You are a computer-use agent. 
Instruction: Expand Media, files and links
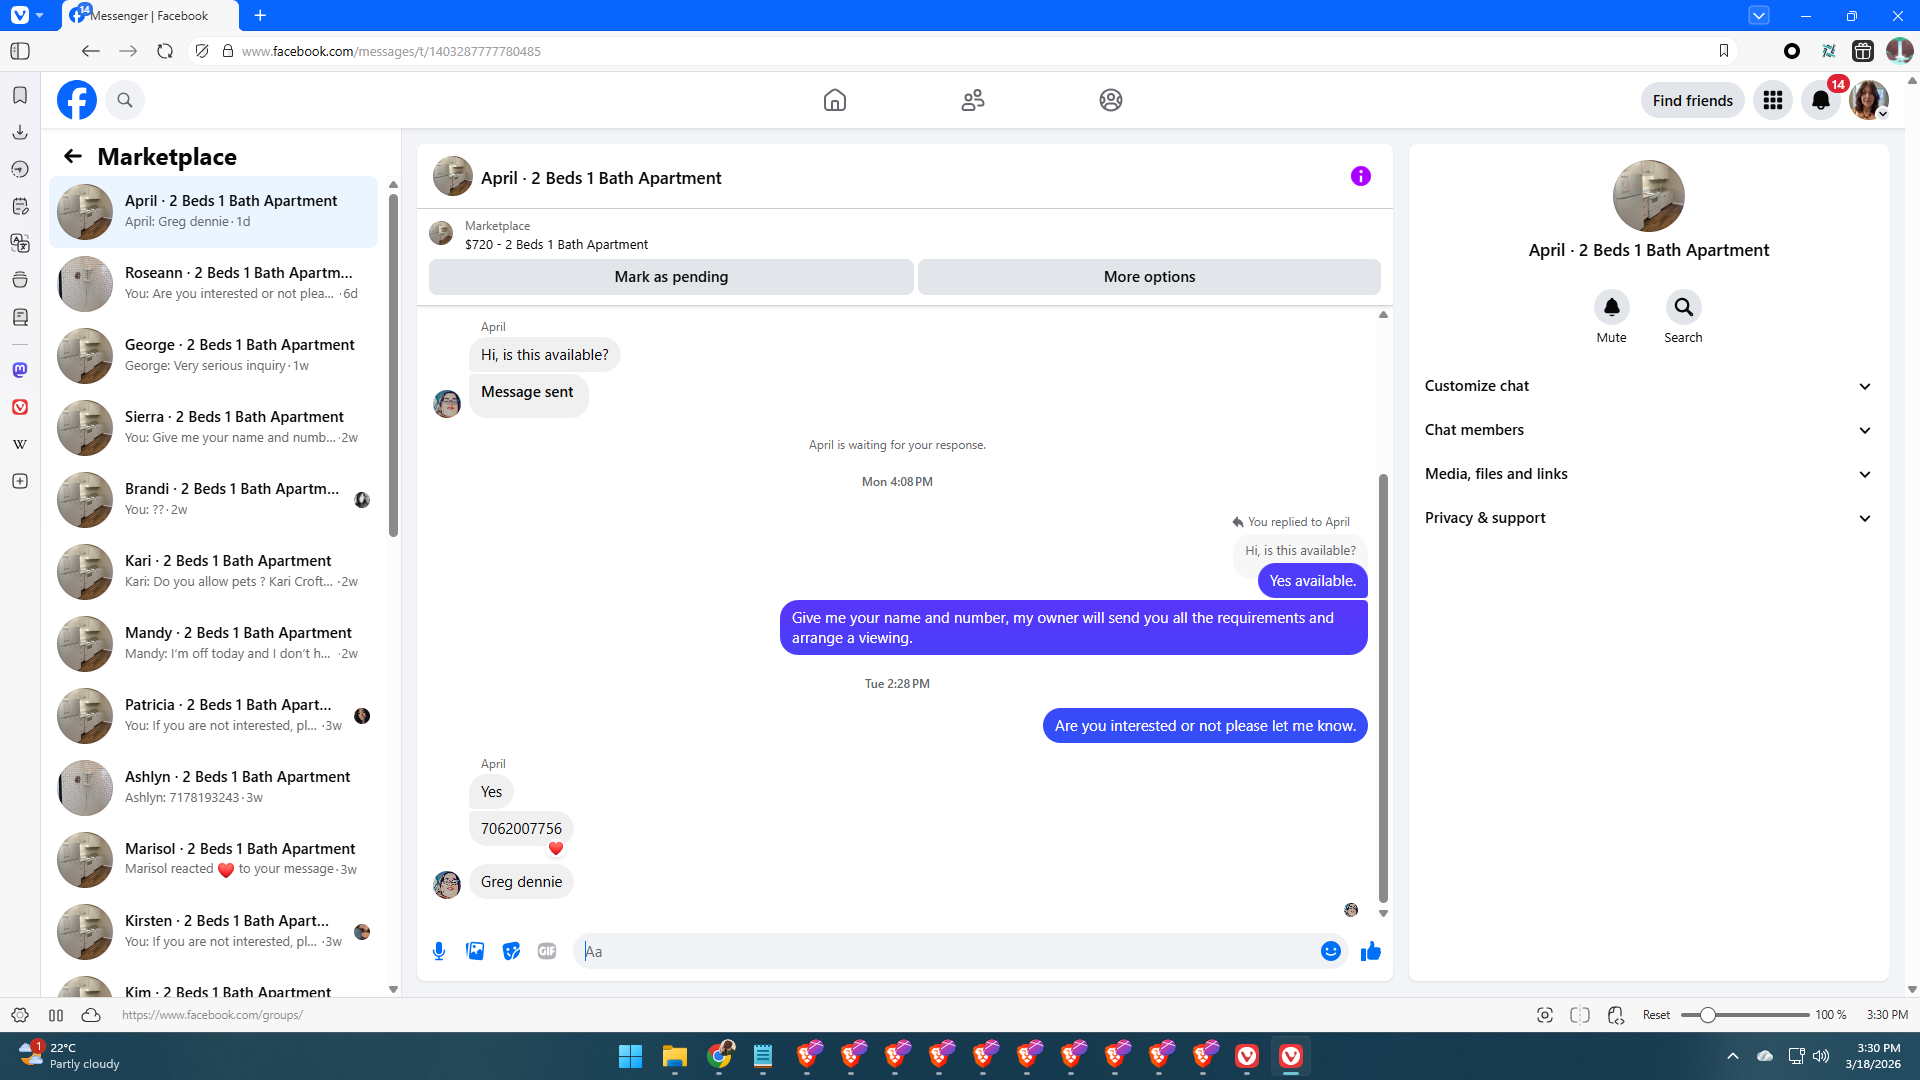(1648, 474)
